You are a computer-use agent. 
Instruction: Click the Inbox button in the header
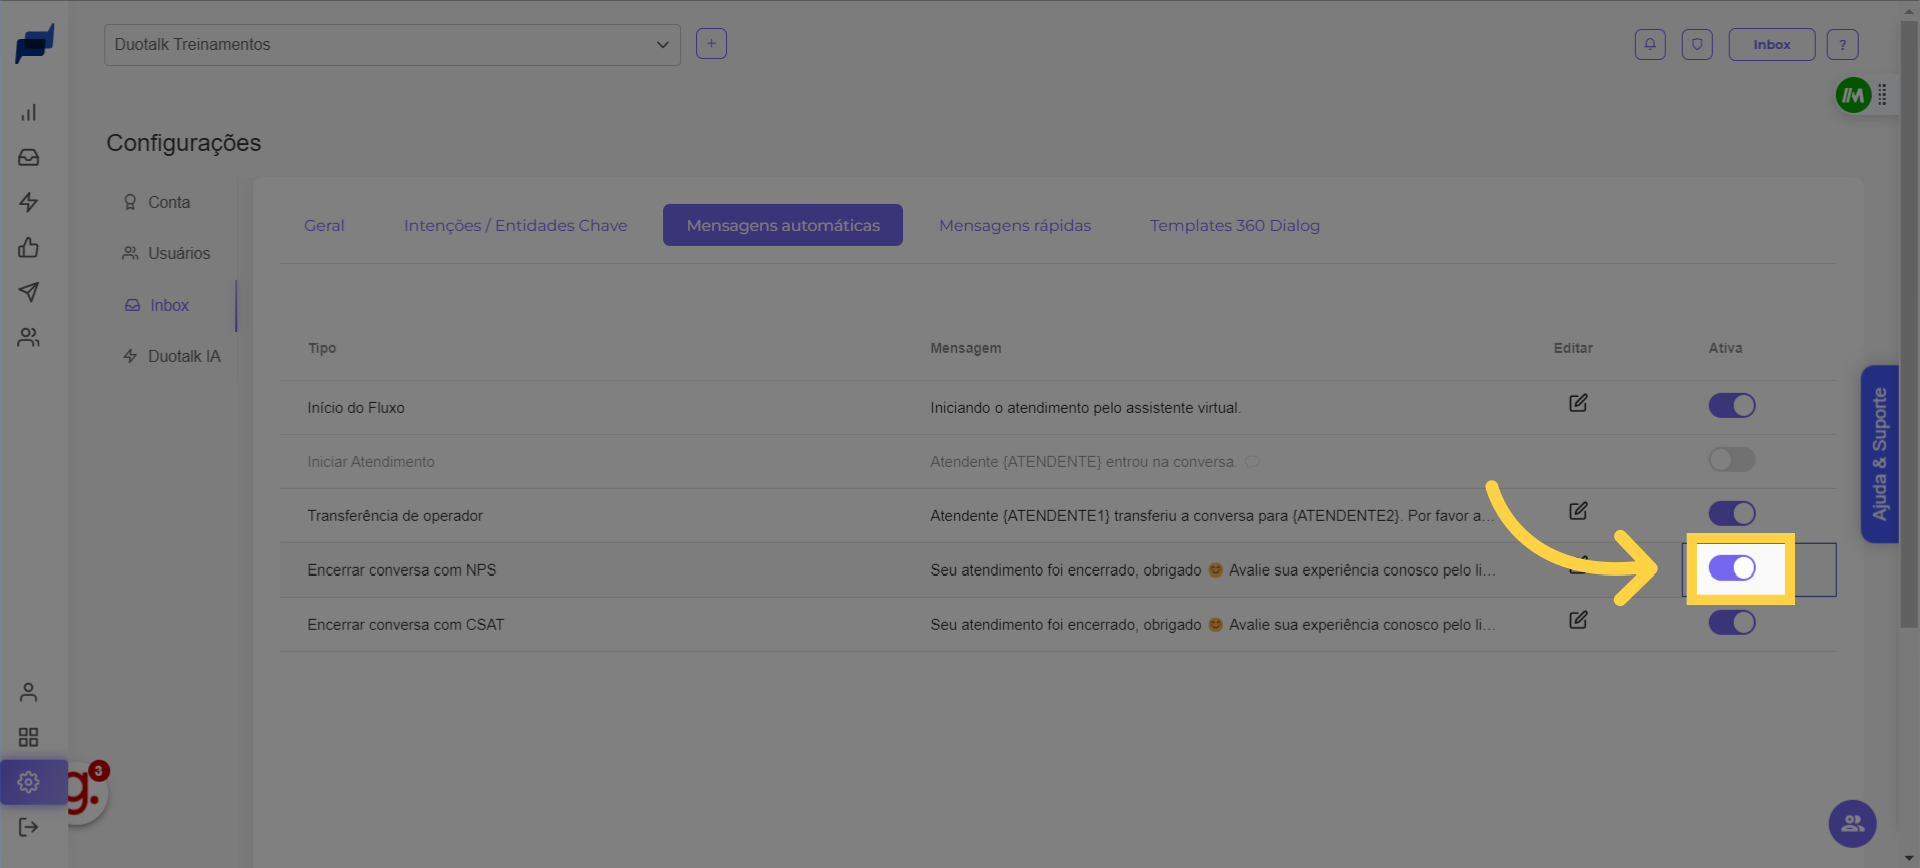pyautogui.click(x=1771, y=44)
